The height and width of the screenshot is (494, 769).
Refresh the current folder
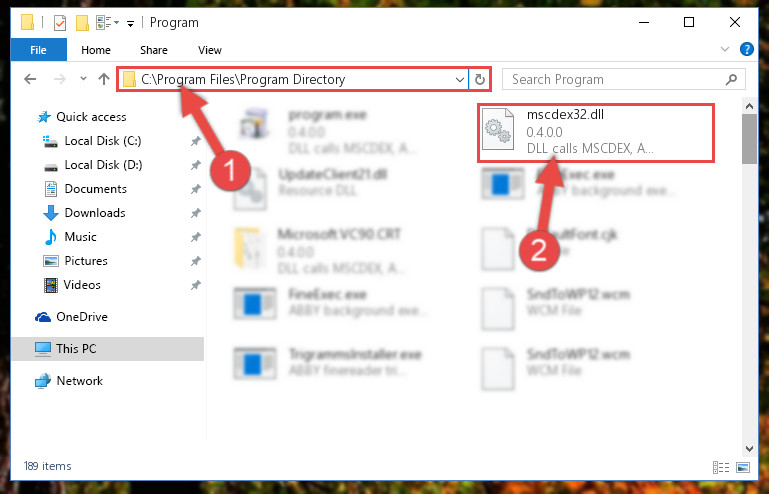[x=480, y=79]
